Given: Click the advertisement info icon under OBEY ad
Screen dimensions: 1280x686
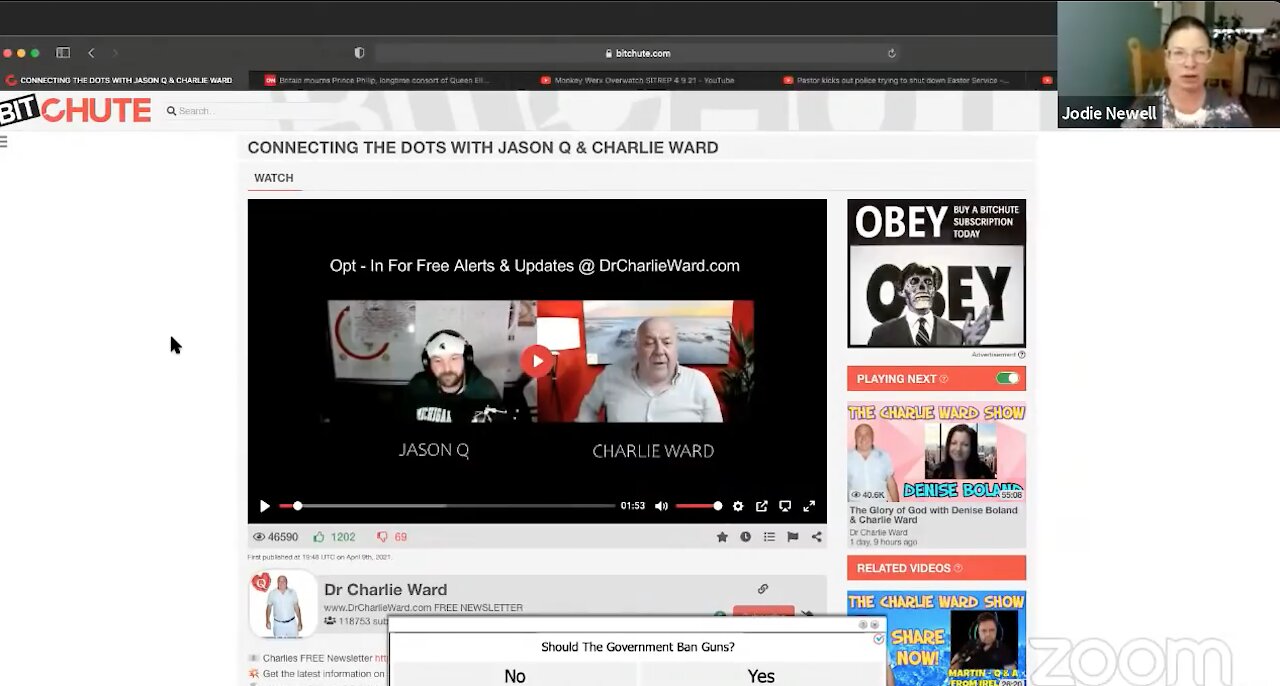Looking at the screenshot, I should 1021,354.
